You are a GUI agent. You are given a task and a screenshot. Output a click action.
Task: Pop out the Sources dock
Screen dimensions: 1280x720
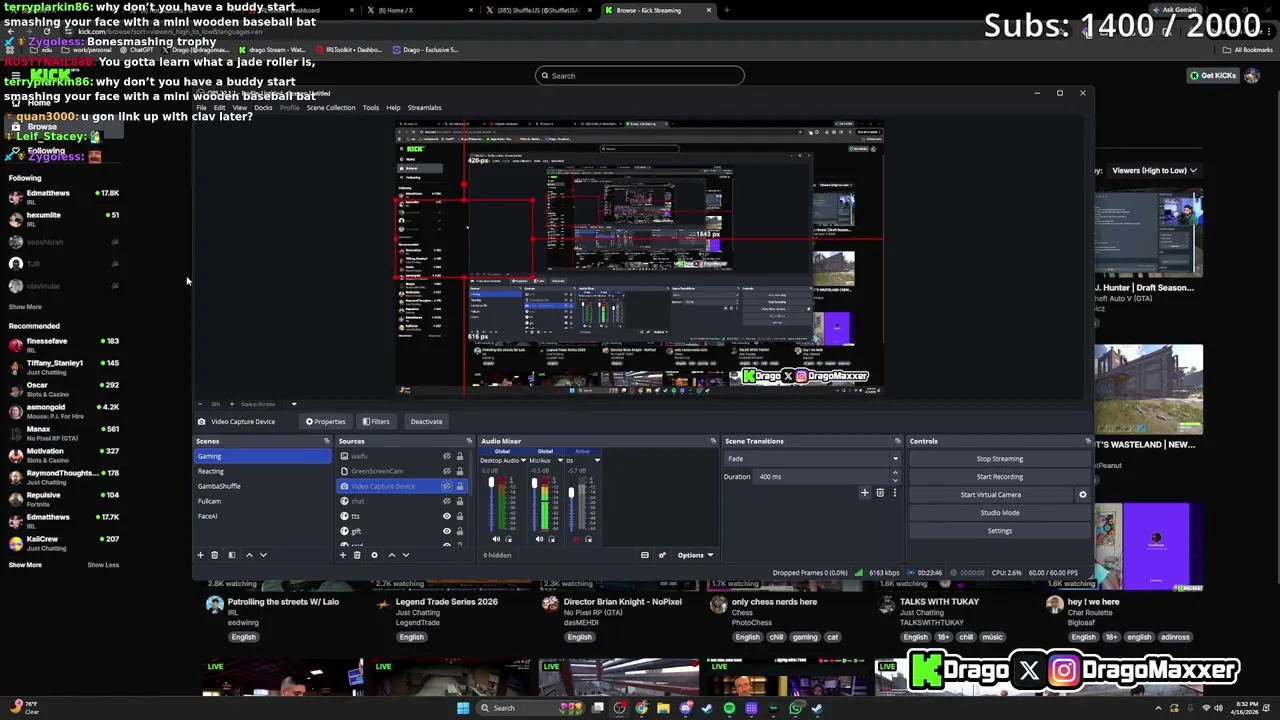[x=469, y=441]
